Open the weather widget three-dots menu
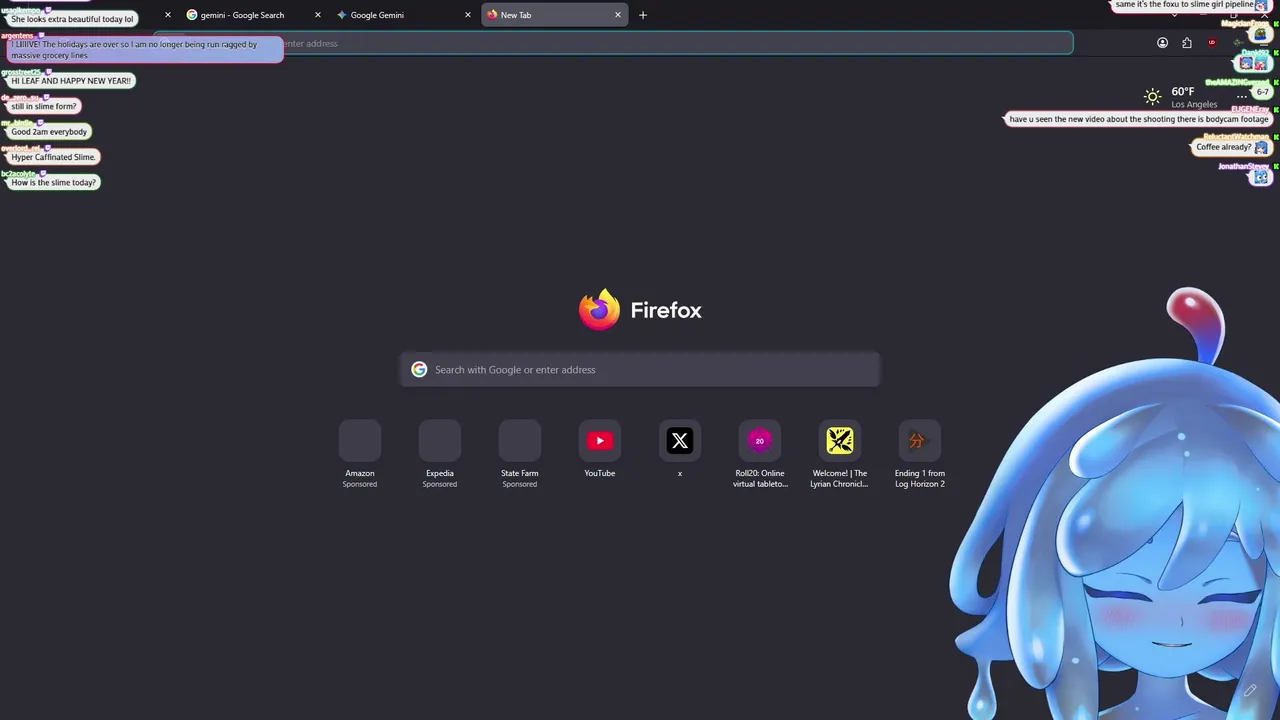The height and width of the screenshot is (720, 1280). tap(1242, 97)
